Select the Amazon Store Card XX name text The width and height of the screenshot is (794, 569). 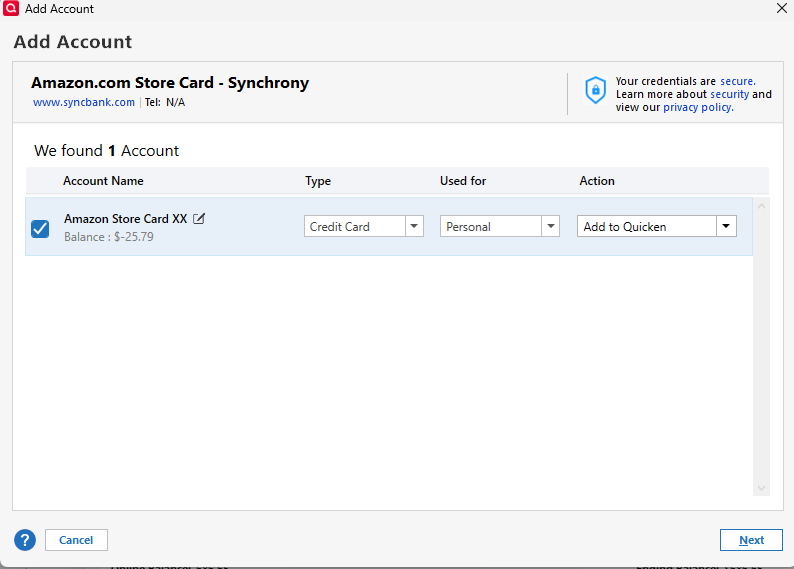126,219
